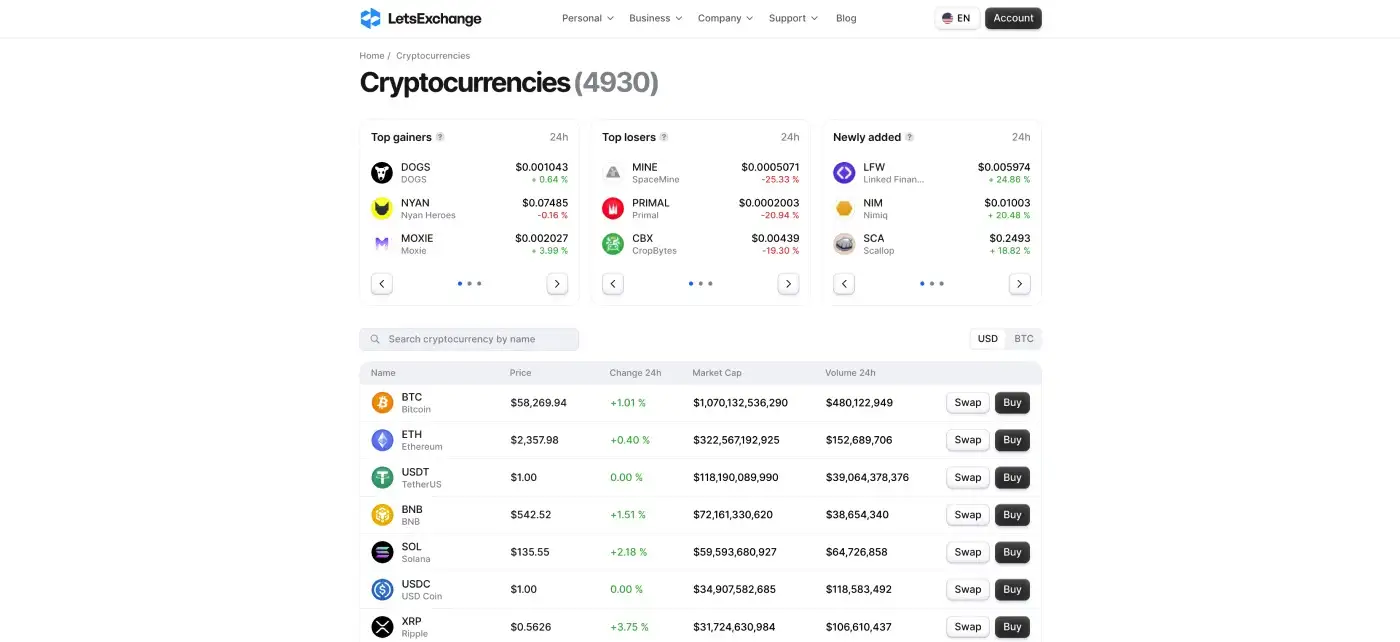Image resolution: width=1400 pixels, height=642 pixels.
Task: Click the Bitcoin coin icon
Action: [x=382, y=403]
